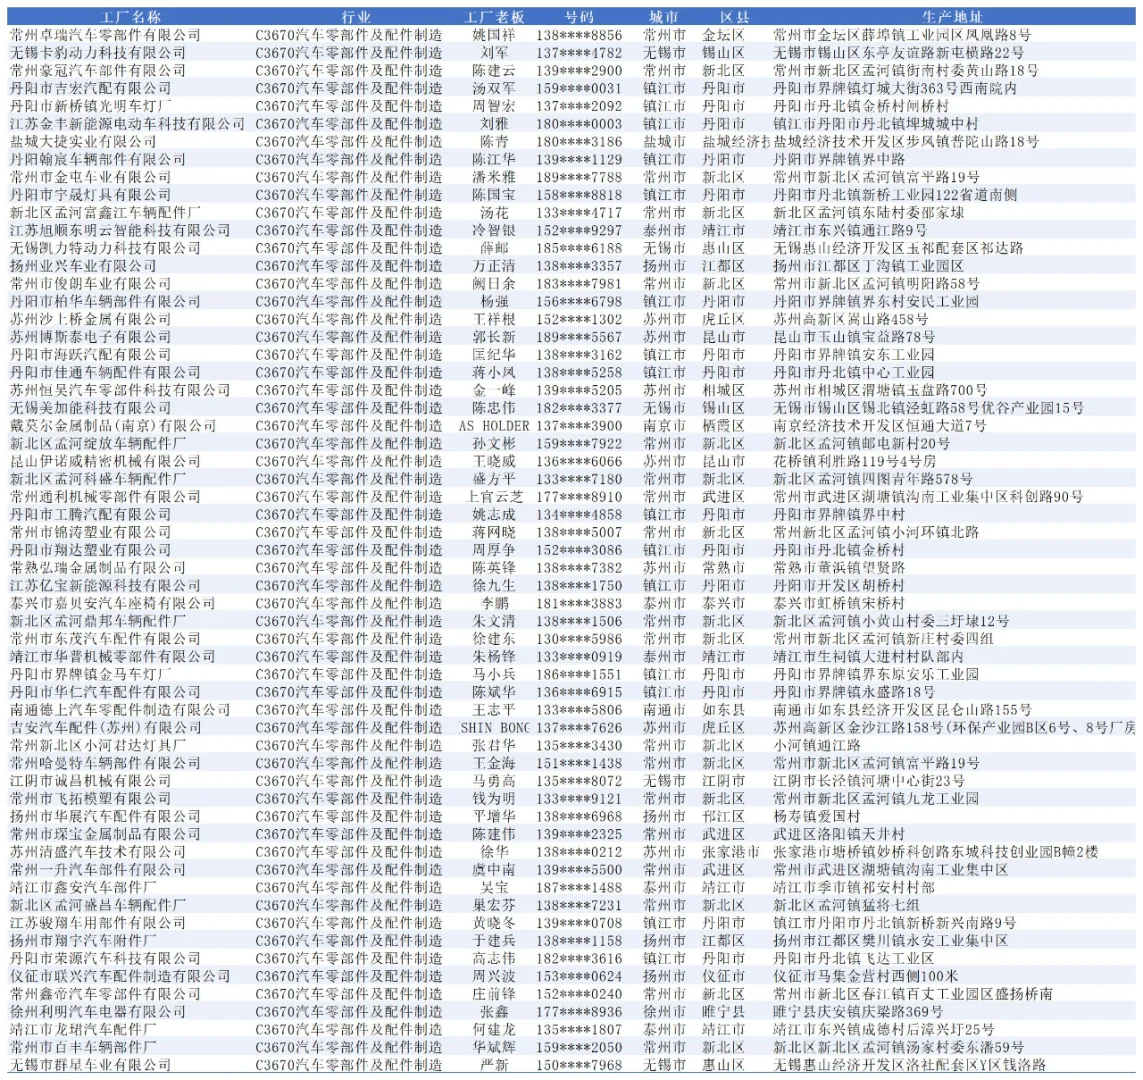Screen dimensions: 1143x1080
Task: Select city cell 盐城市
Action: (664, 141)
